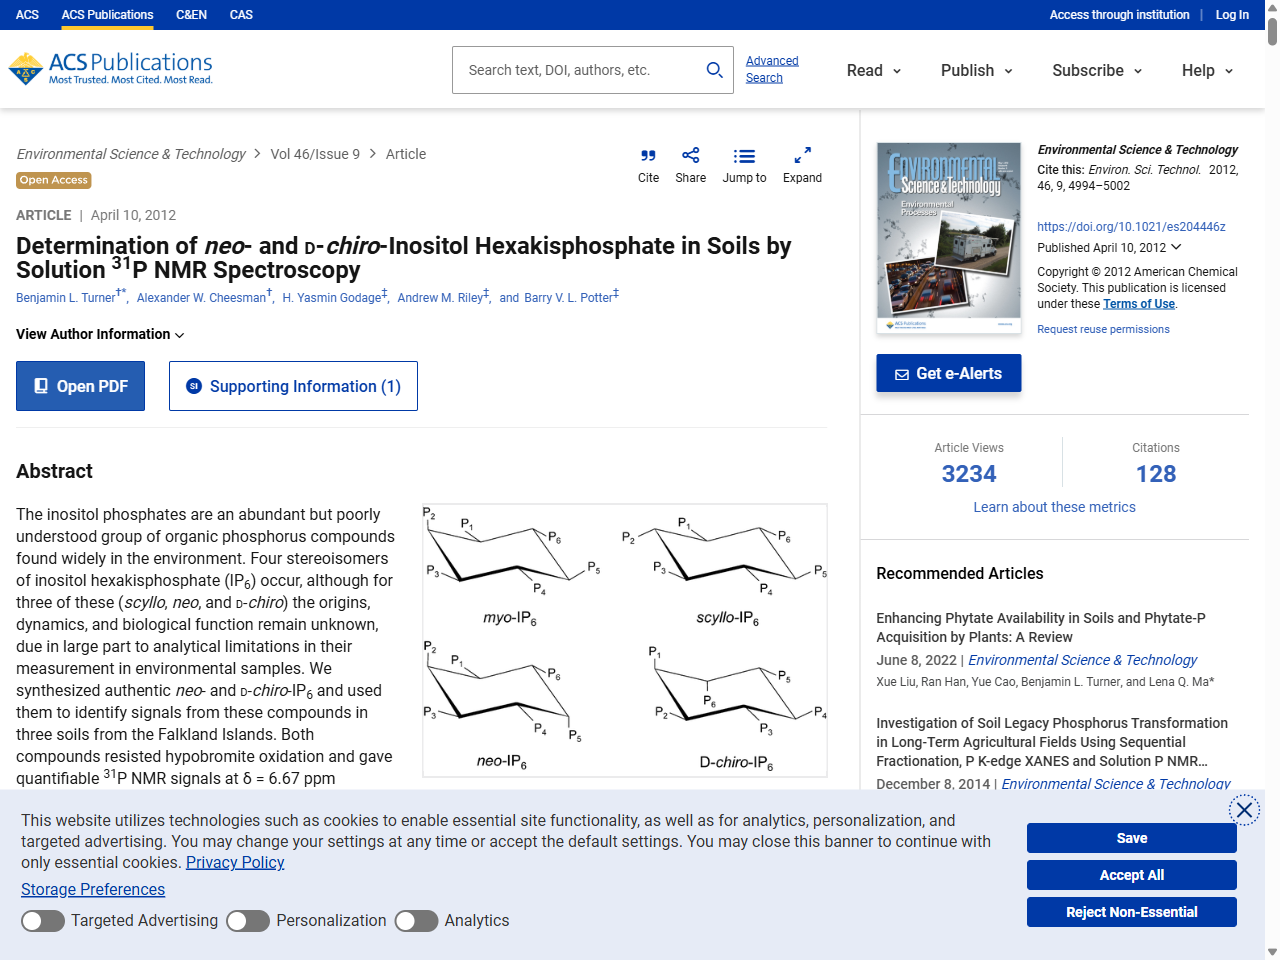Viewport: 1280px width, 960px height.
Task: Click the Get e-Alerts button
Action: click(948, 373)
